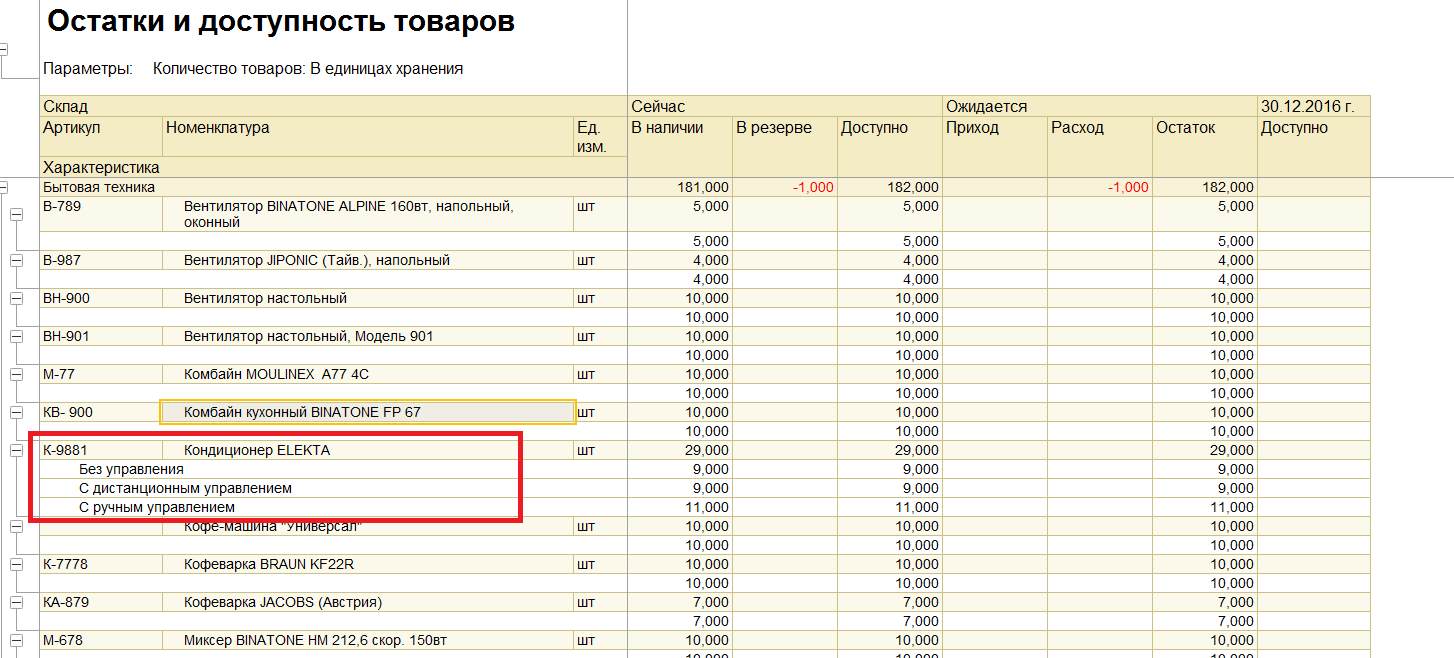This screenshot has width=1454, height=658.
Task: Collapse the KA-879 Кофеварка JACOBS group
Action: point(16,602)
